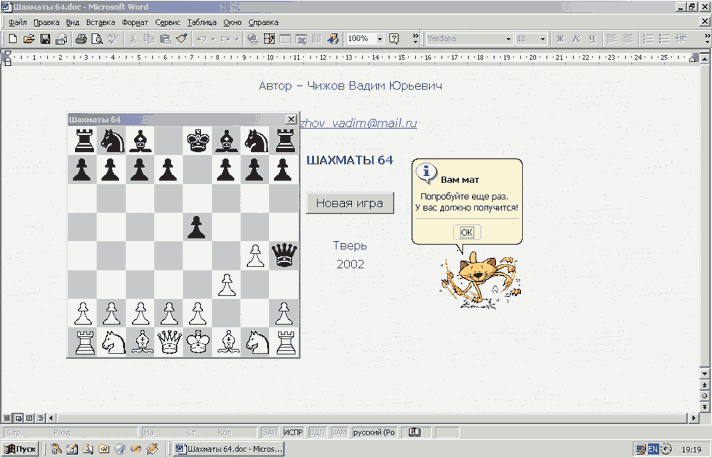Click the Open file folder icon
Image resolution: width=712 pixels, height=458 pixels.
coord(28,39)
